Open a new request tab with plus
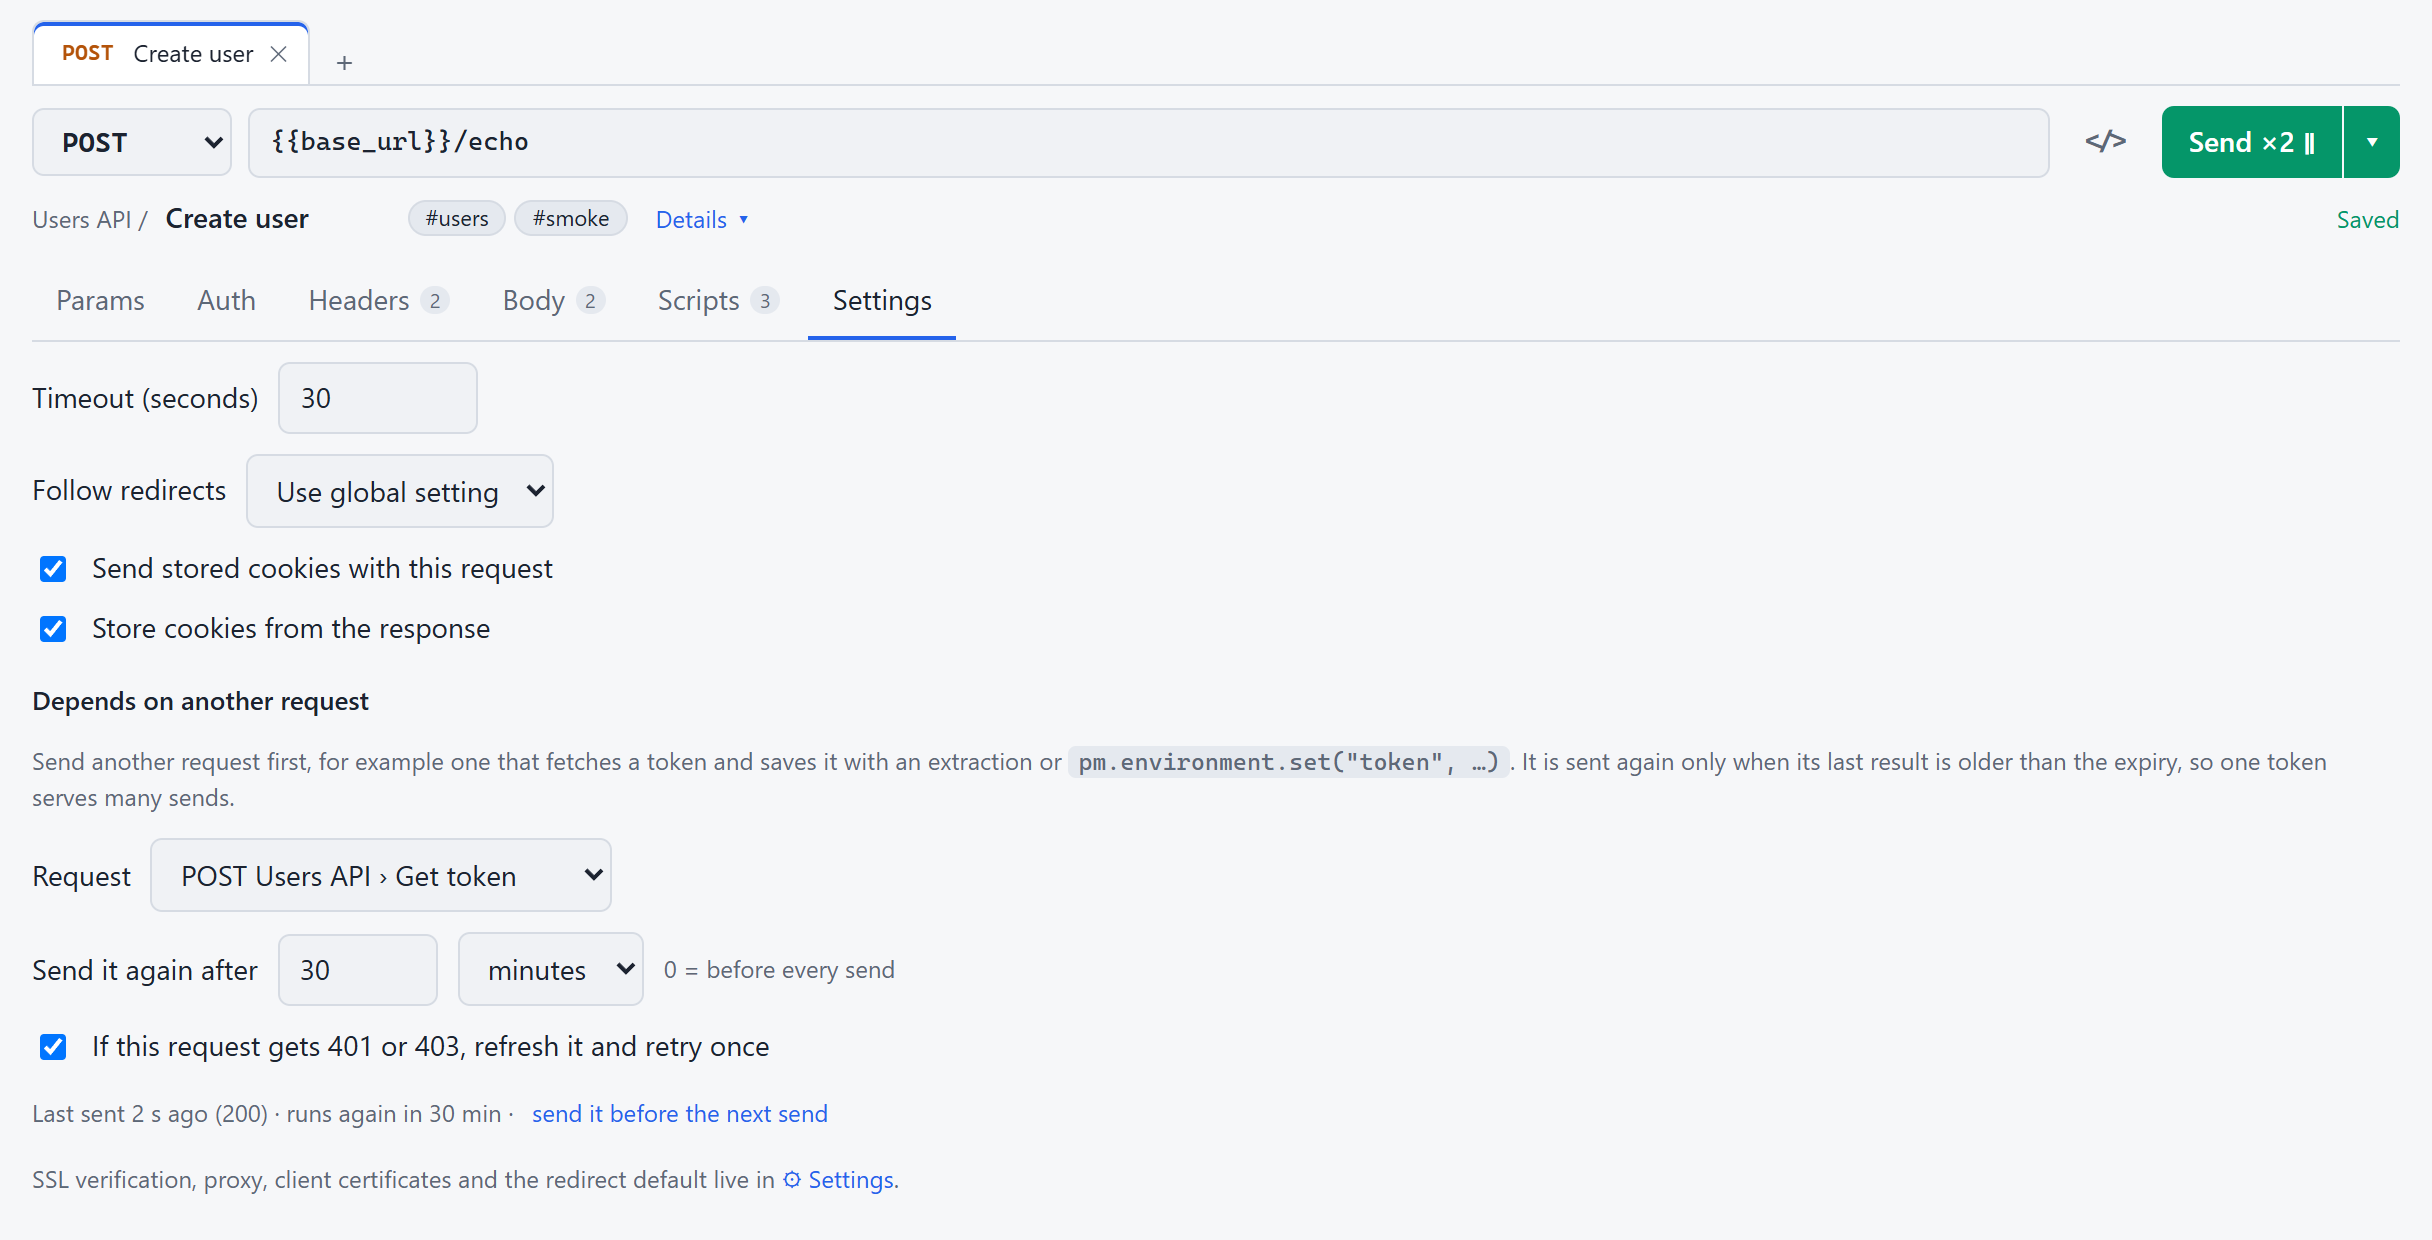The height and width of the screenshot is (1240, 2432). [344, 63]
